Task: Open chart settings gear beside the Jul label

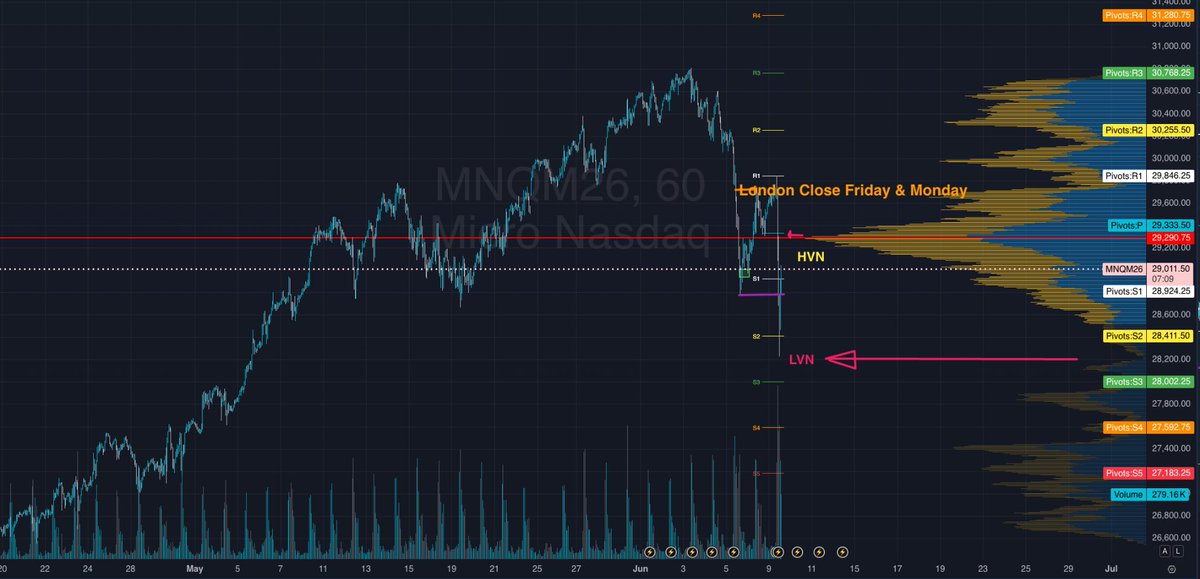Action: click(1171, 567)
